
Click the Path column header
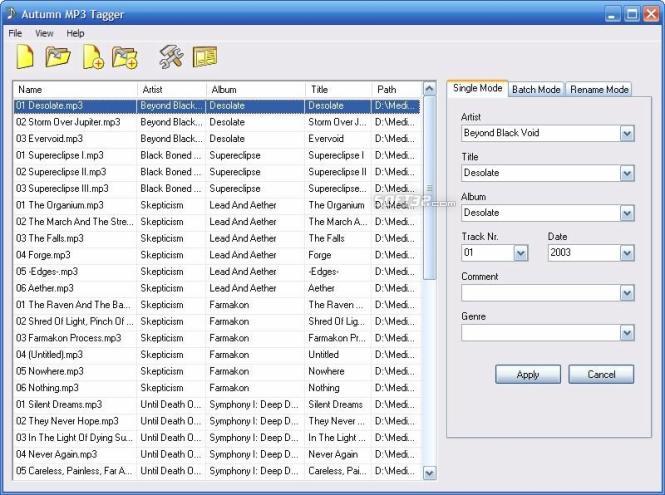pos(397,89)
